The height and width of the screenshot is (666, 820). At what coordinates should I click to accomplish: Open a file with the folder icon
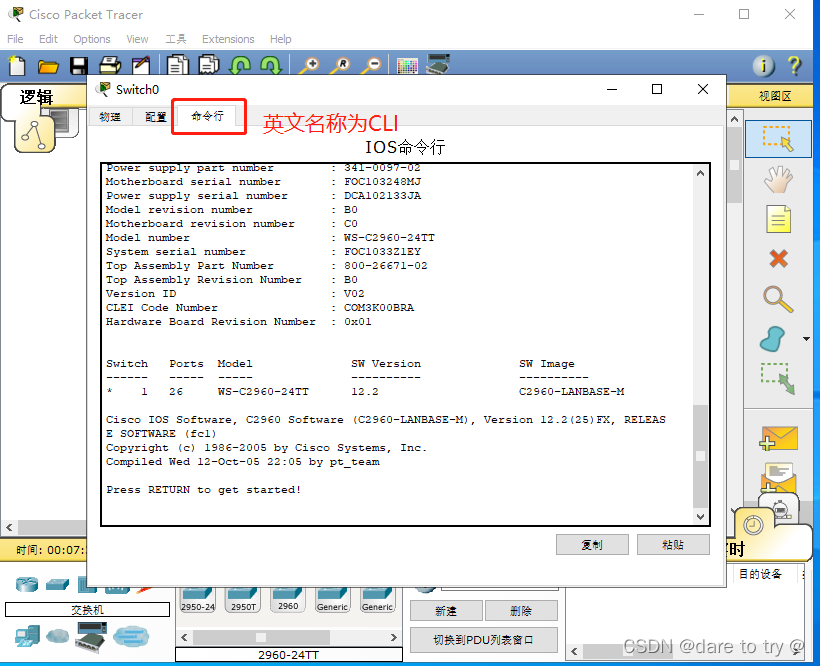pos(48,66)
